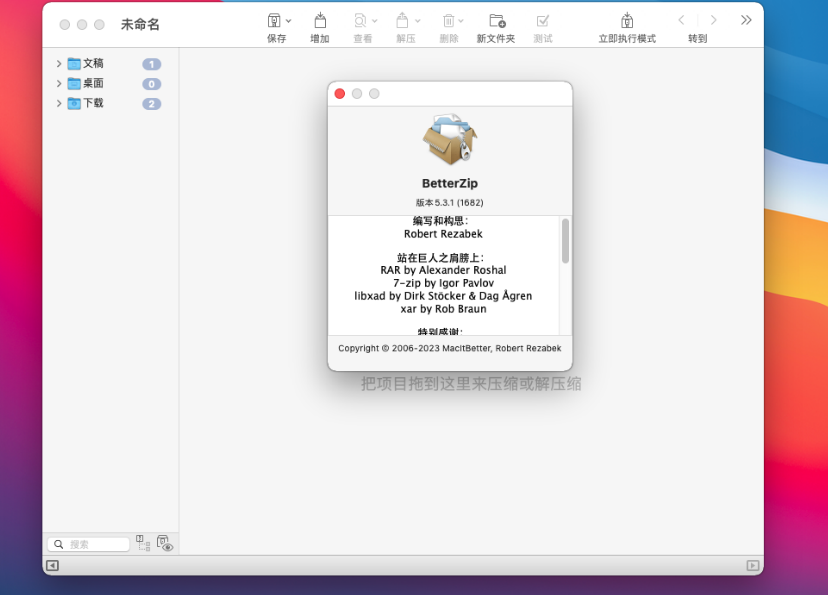Select the 文稿 folder row

tap(110, 64)
